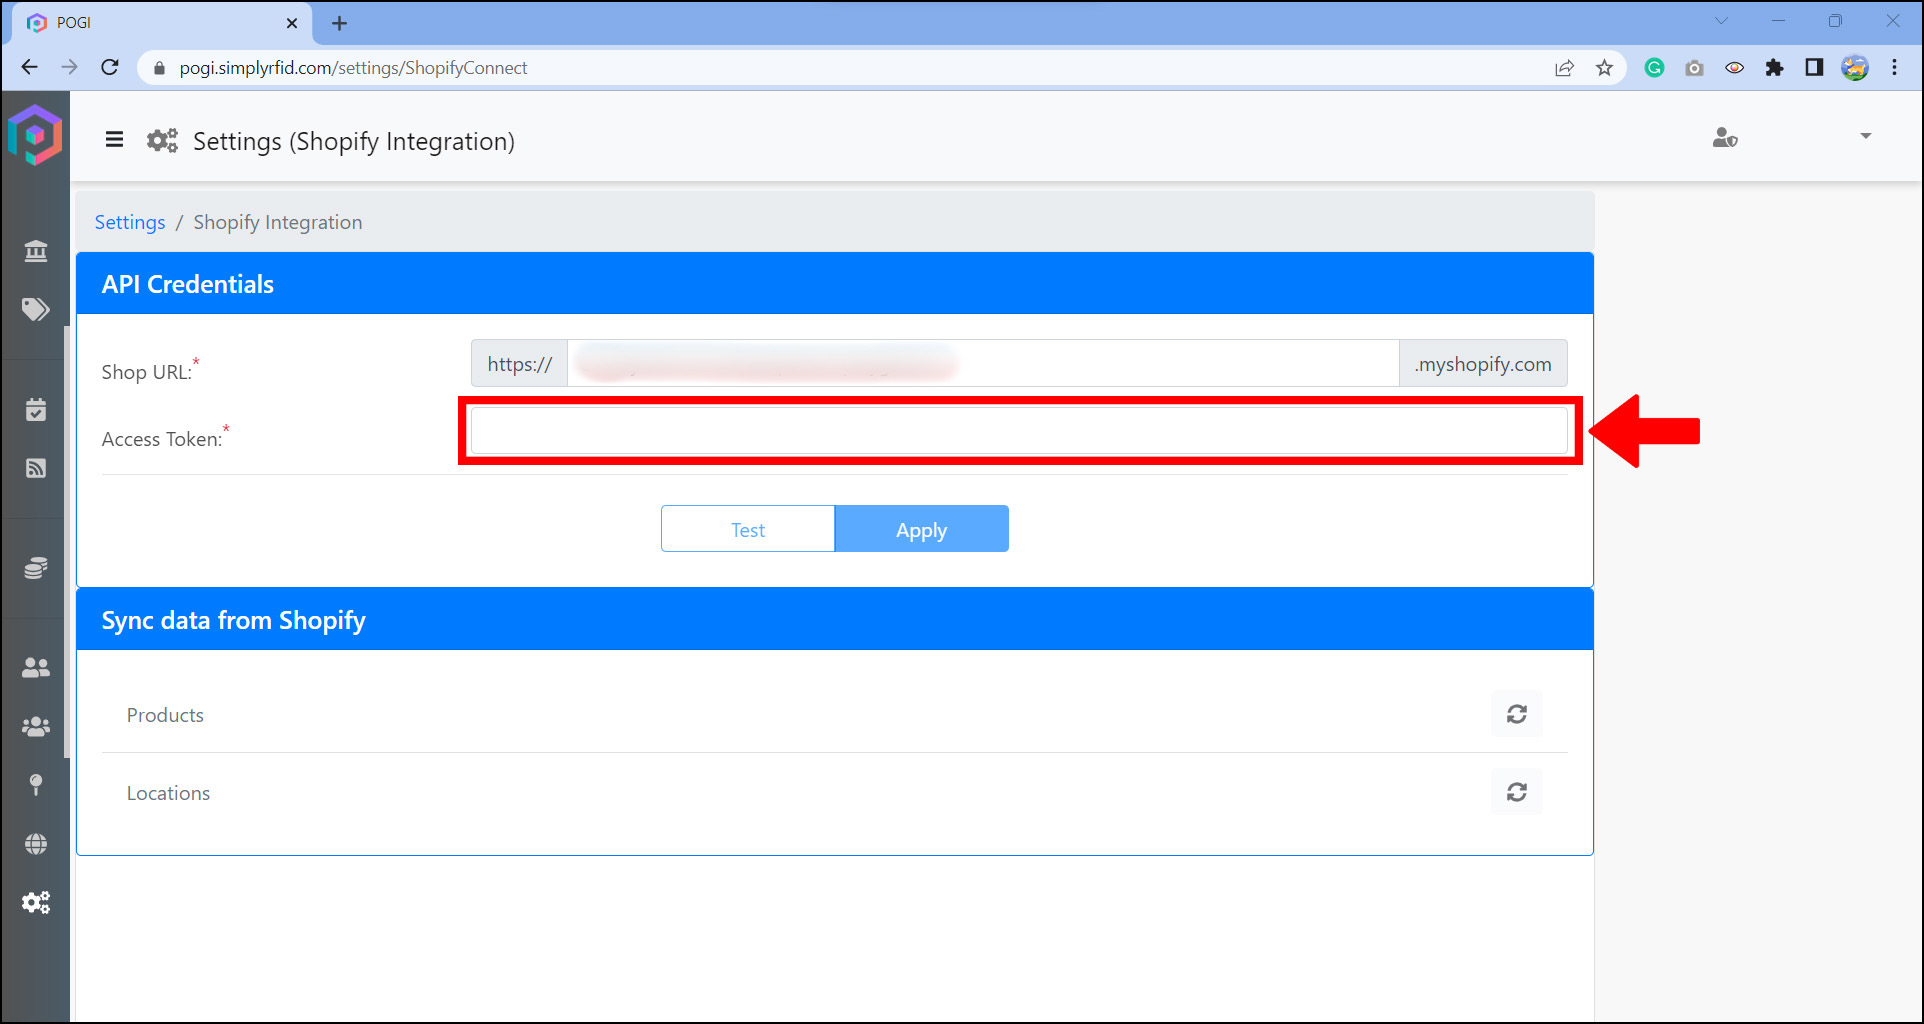1924x1024 pixels.
Task: Open the settings gears sidebar icon
Action: pyautogui.click(x=36, y=903)
